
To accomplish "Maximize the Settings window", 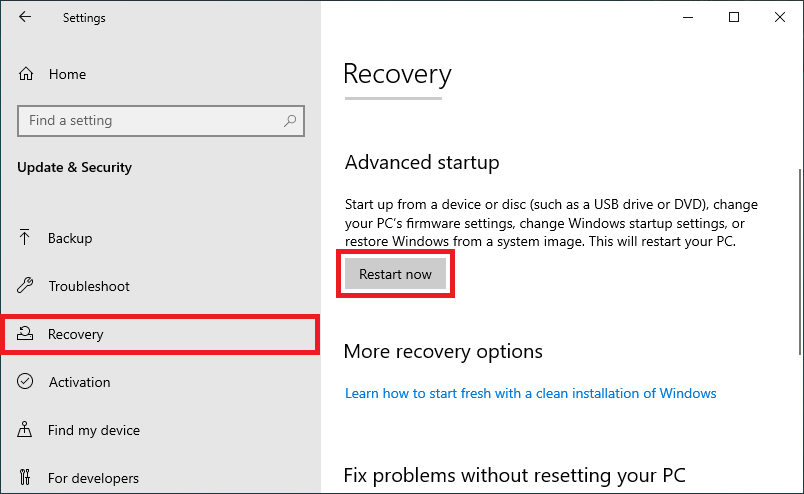I will 734,17.
